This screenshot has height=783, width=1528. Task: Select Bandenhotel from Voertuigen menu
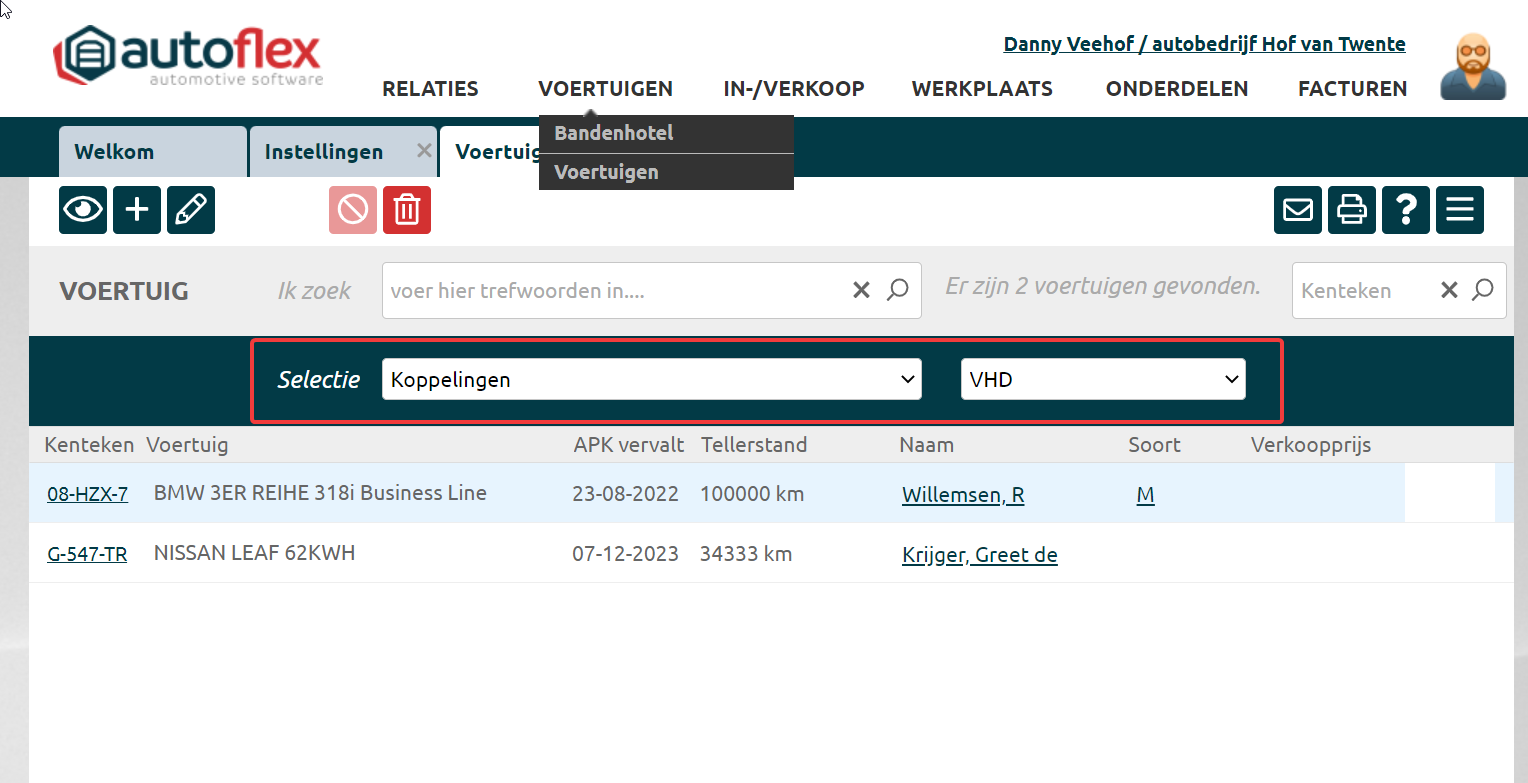[614, 133]
